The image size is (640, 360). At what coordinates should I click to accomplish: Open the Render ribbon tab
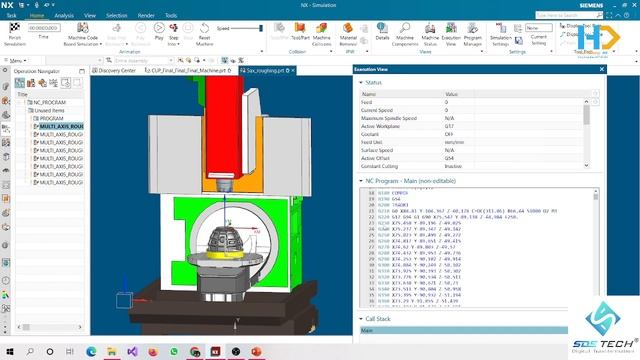146,16
